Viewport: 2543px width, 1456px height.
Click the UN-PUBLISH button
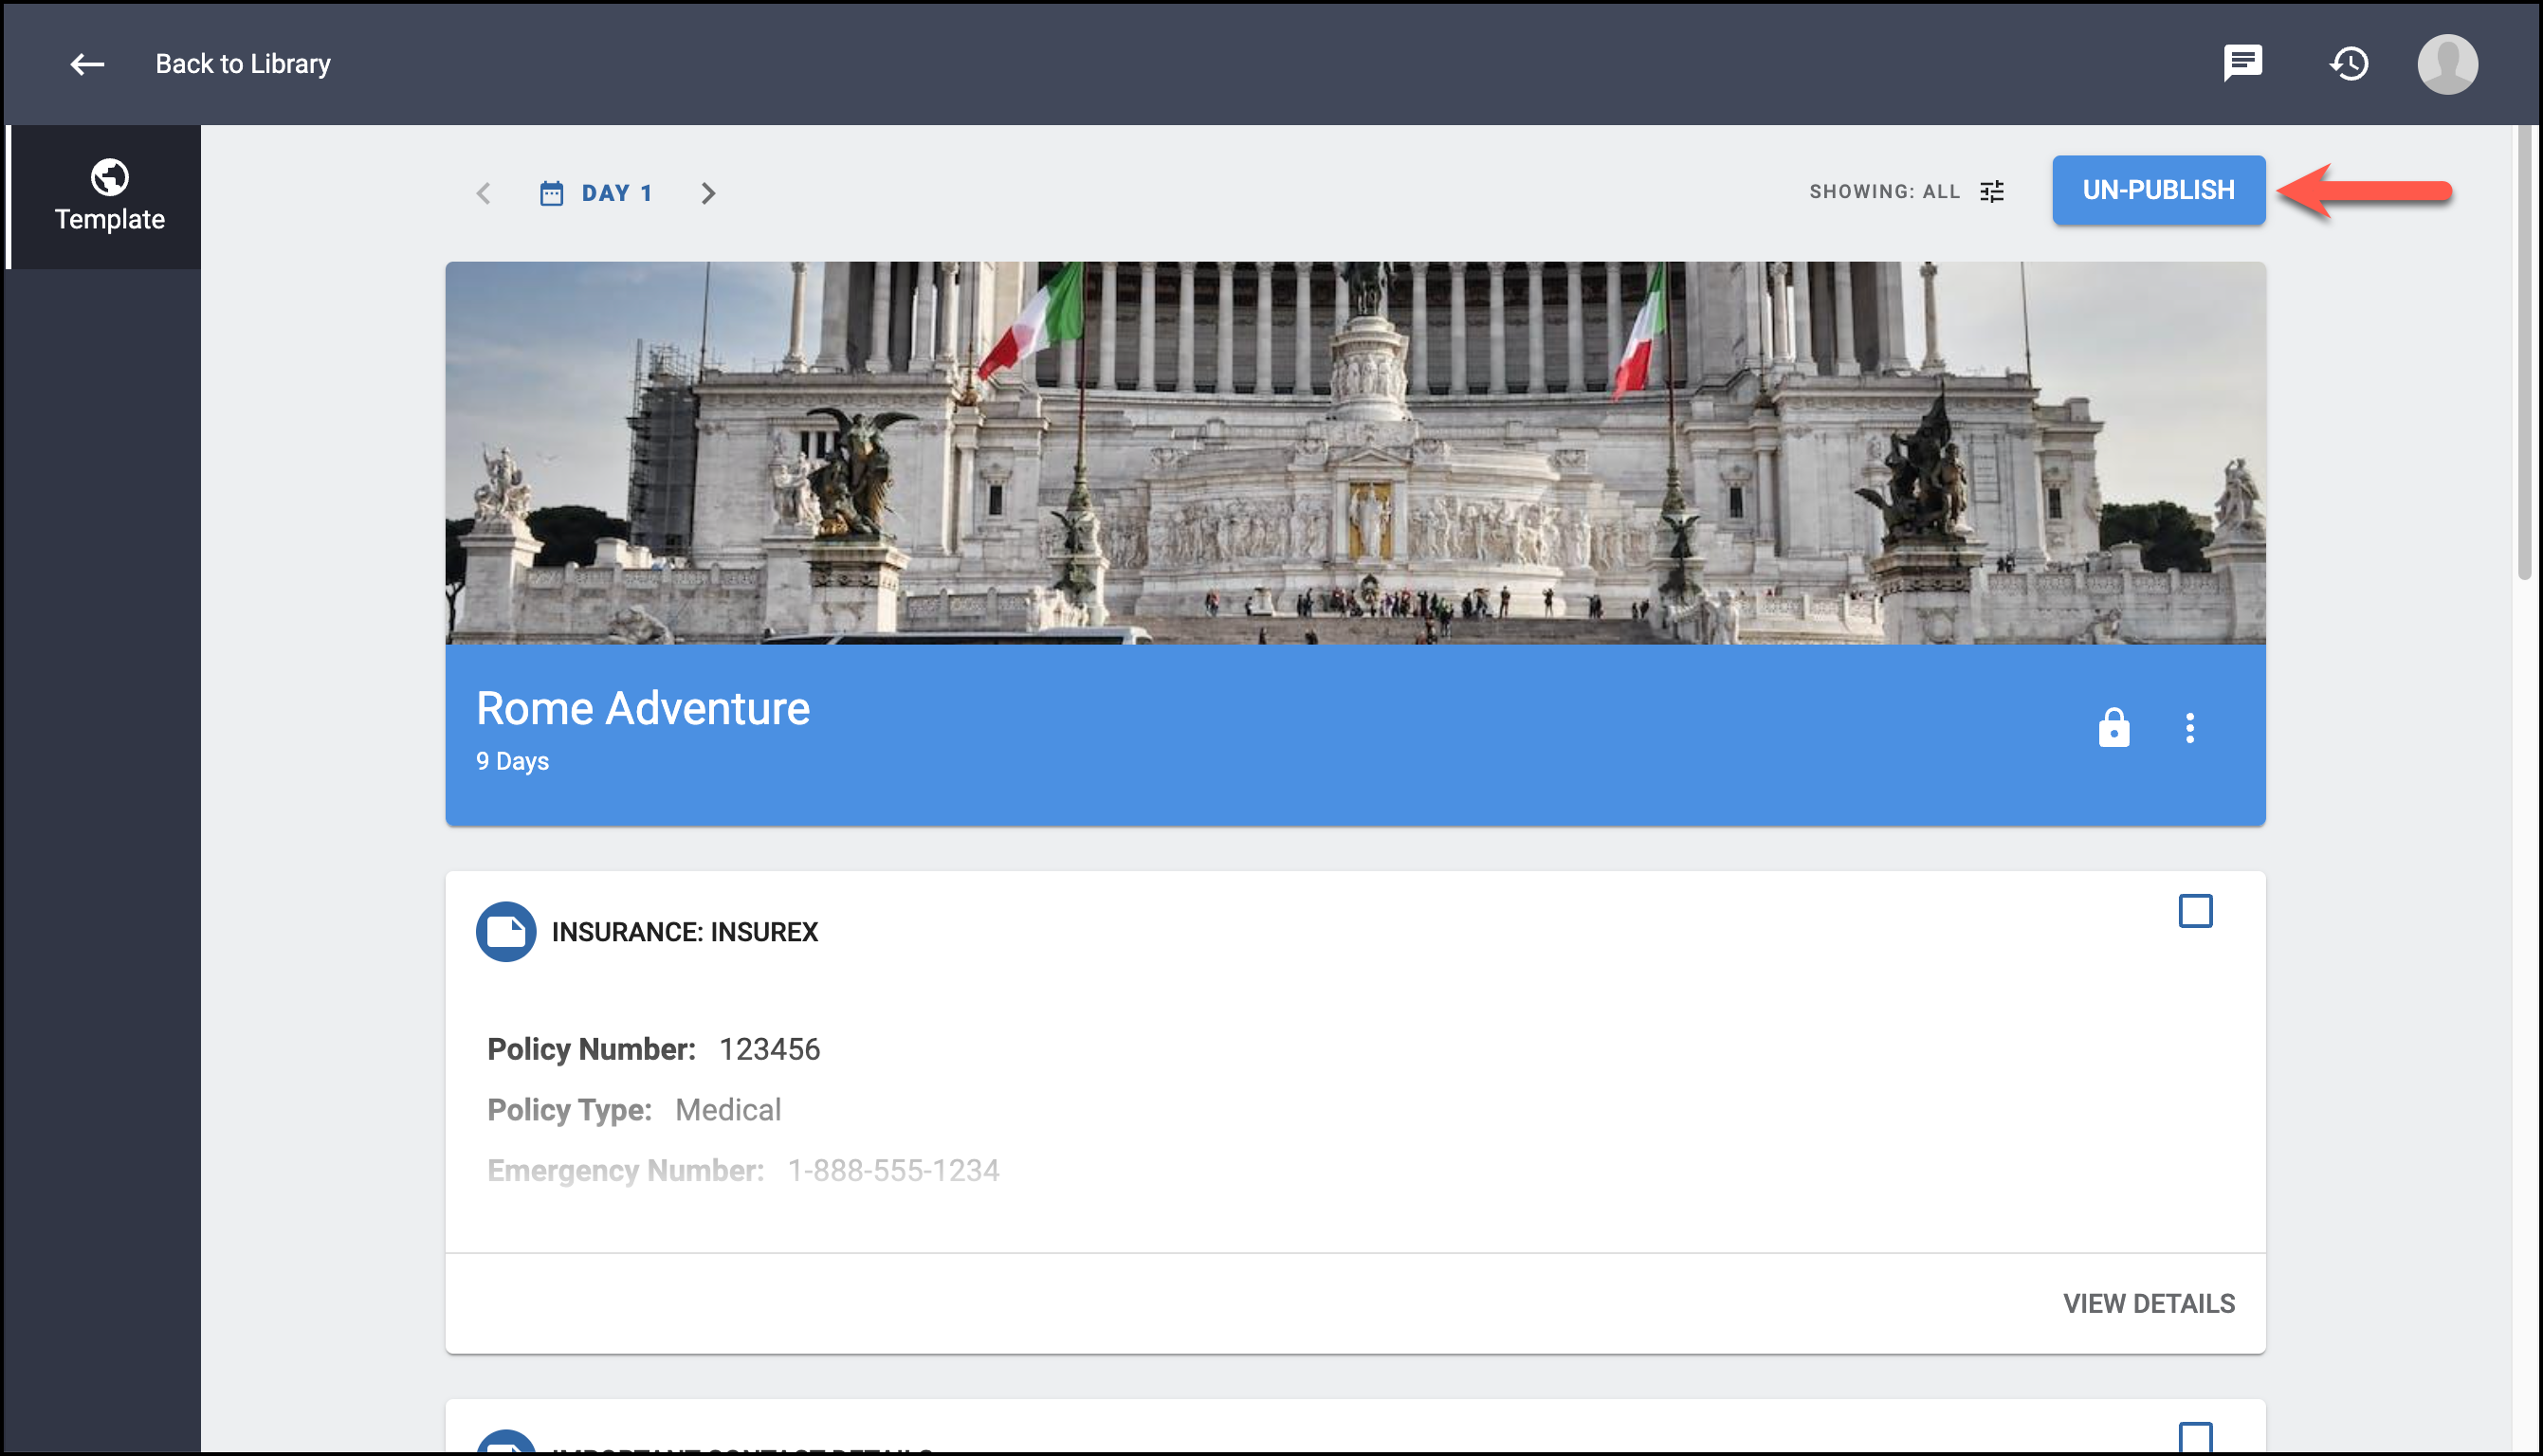pos(2158,190)
